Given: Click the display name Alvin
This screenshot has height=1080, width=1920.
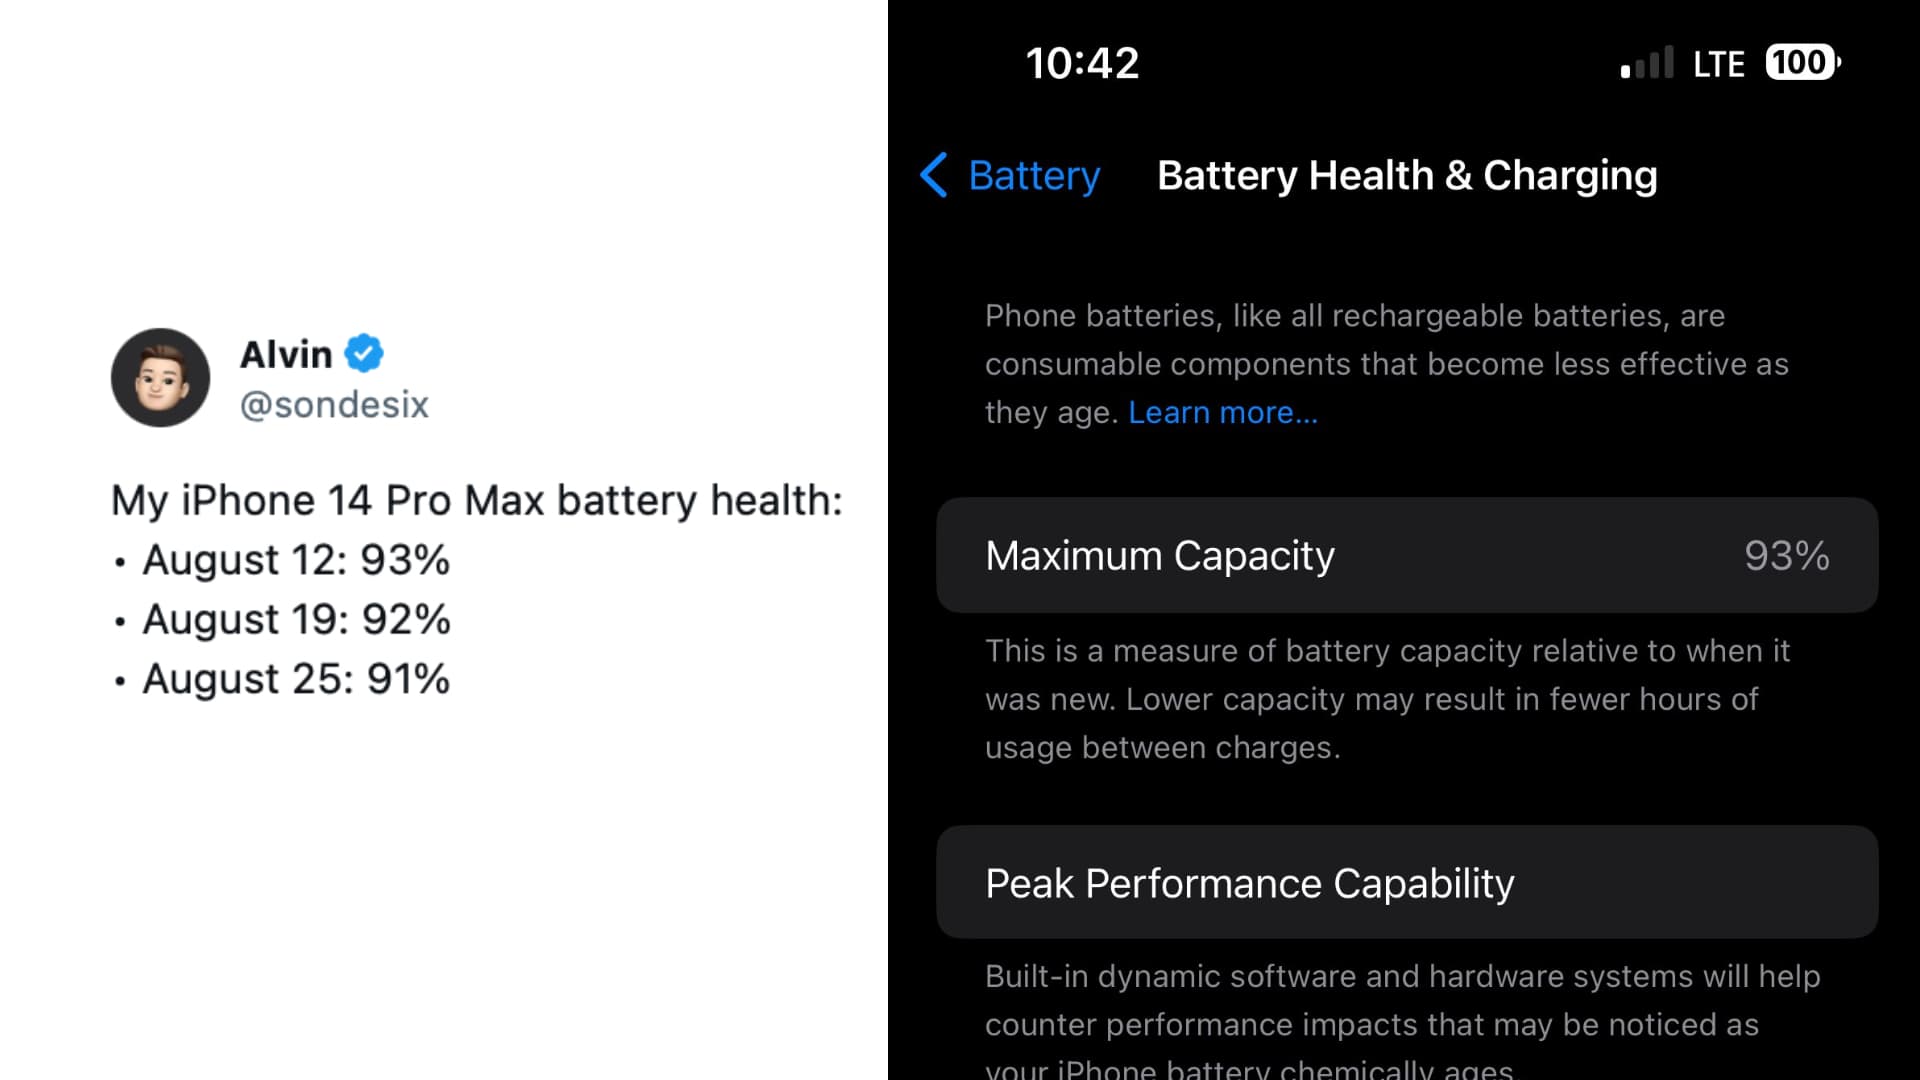Looking at the screenshot, I should 286,354.
